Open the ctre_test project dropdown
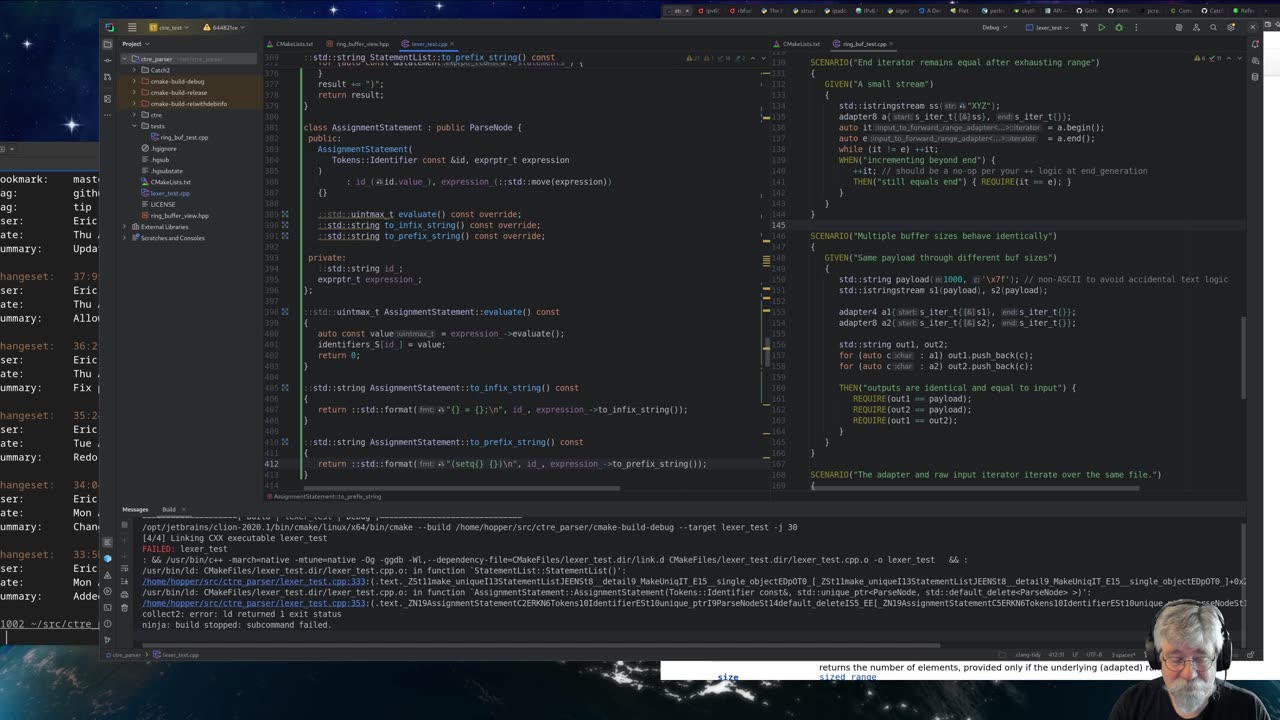1280x720 pixels. [169, 28]
